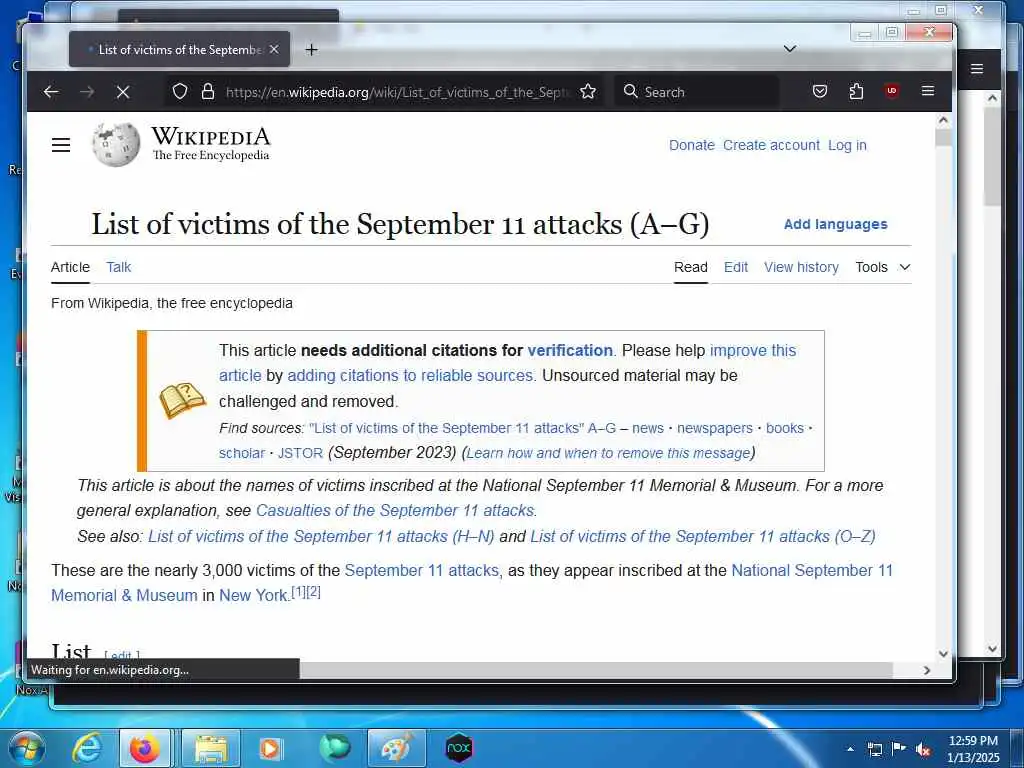Bookmark this page with the star icon
The width and height of the screenshot is (1024, 768).
coord(588,91)
